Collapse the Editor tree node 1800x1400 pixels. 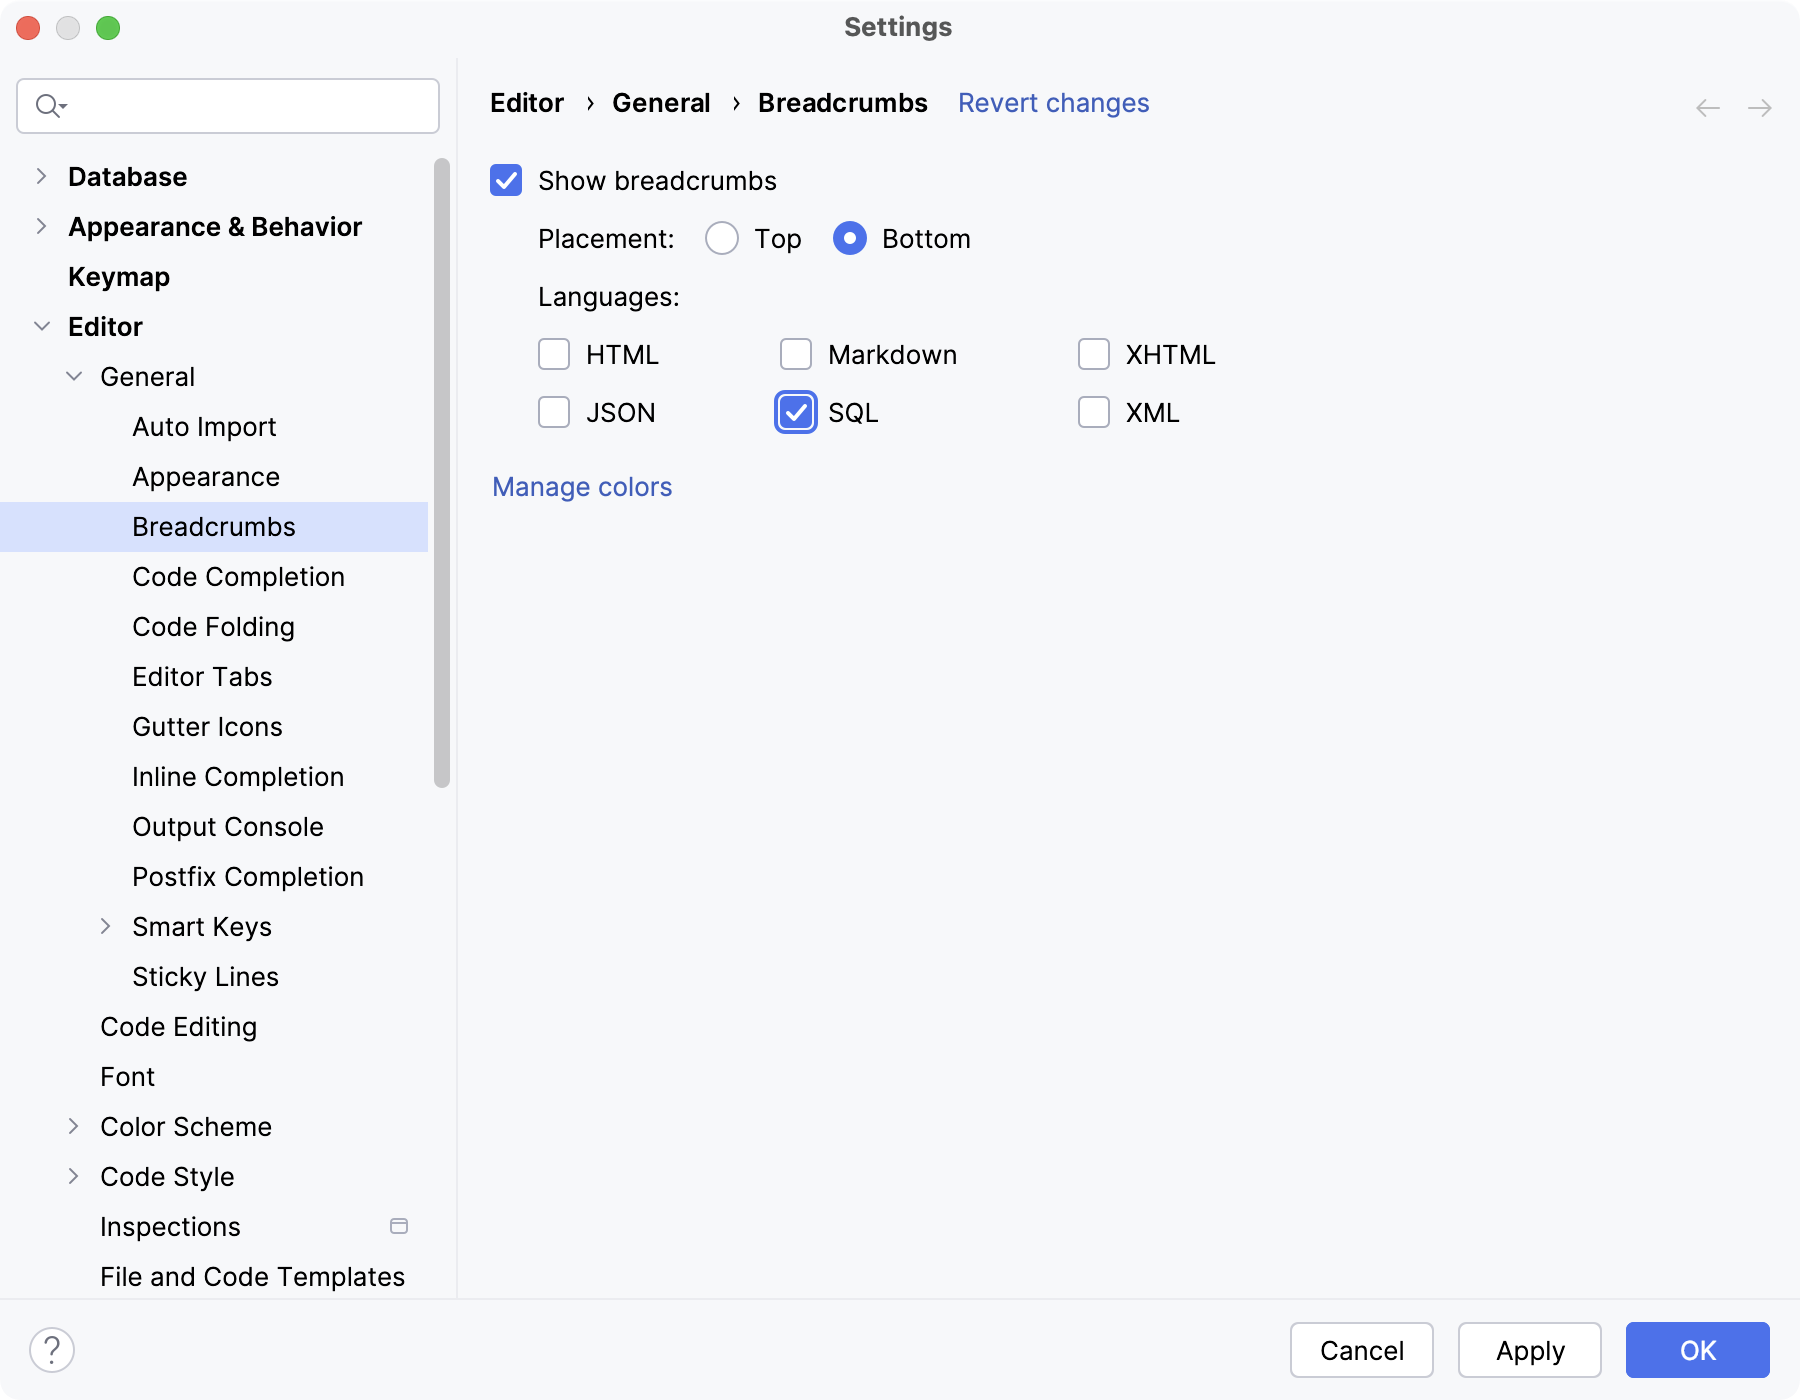[42, 327]
